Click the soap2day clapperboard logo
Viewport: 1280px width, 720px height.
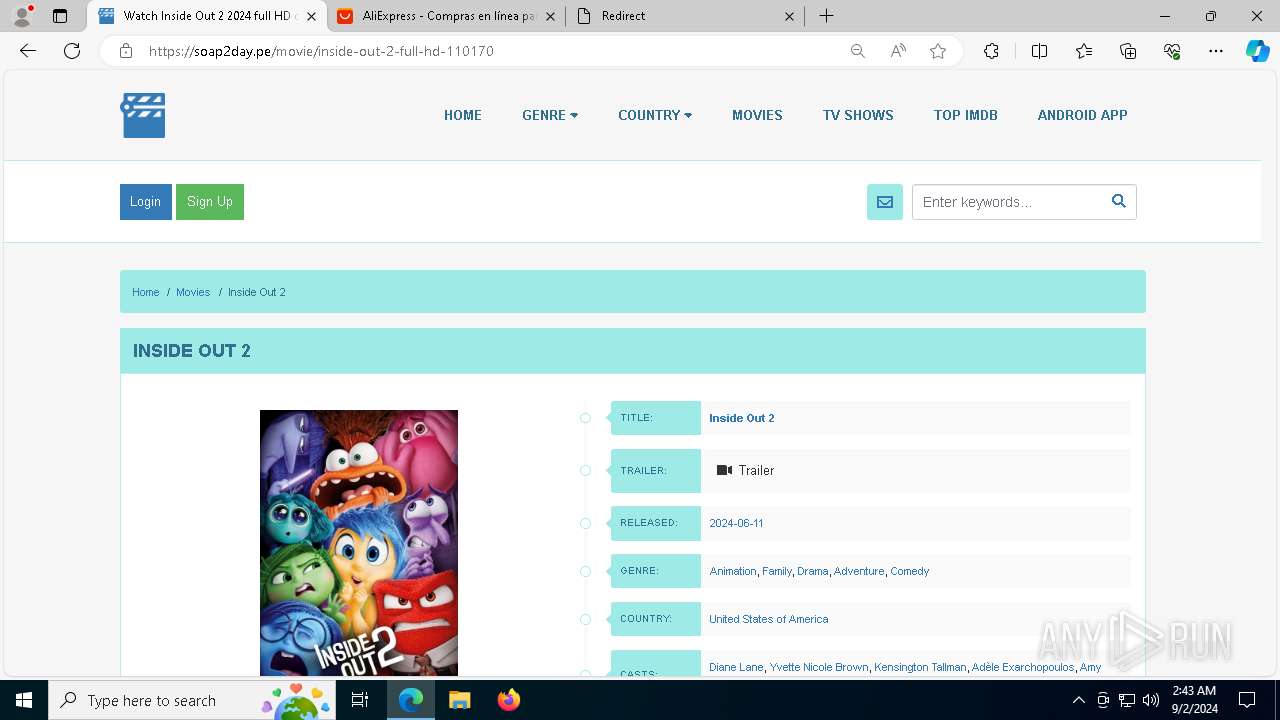click(143, 115)
